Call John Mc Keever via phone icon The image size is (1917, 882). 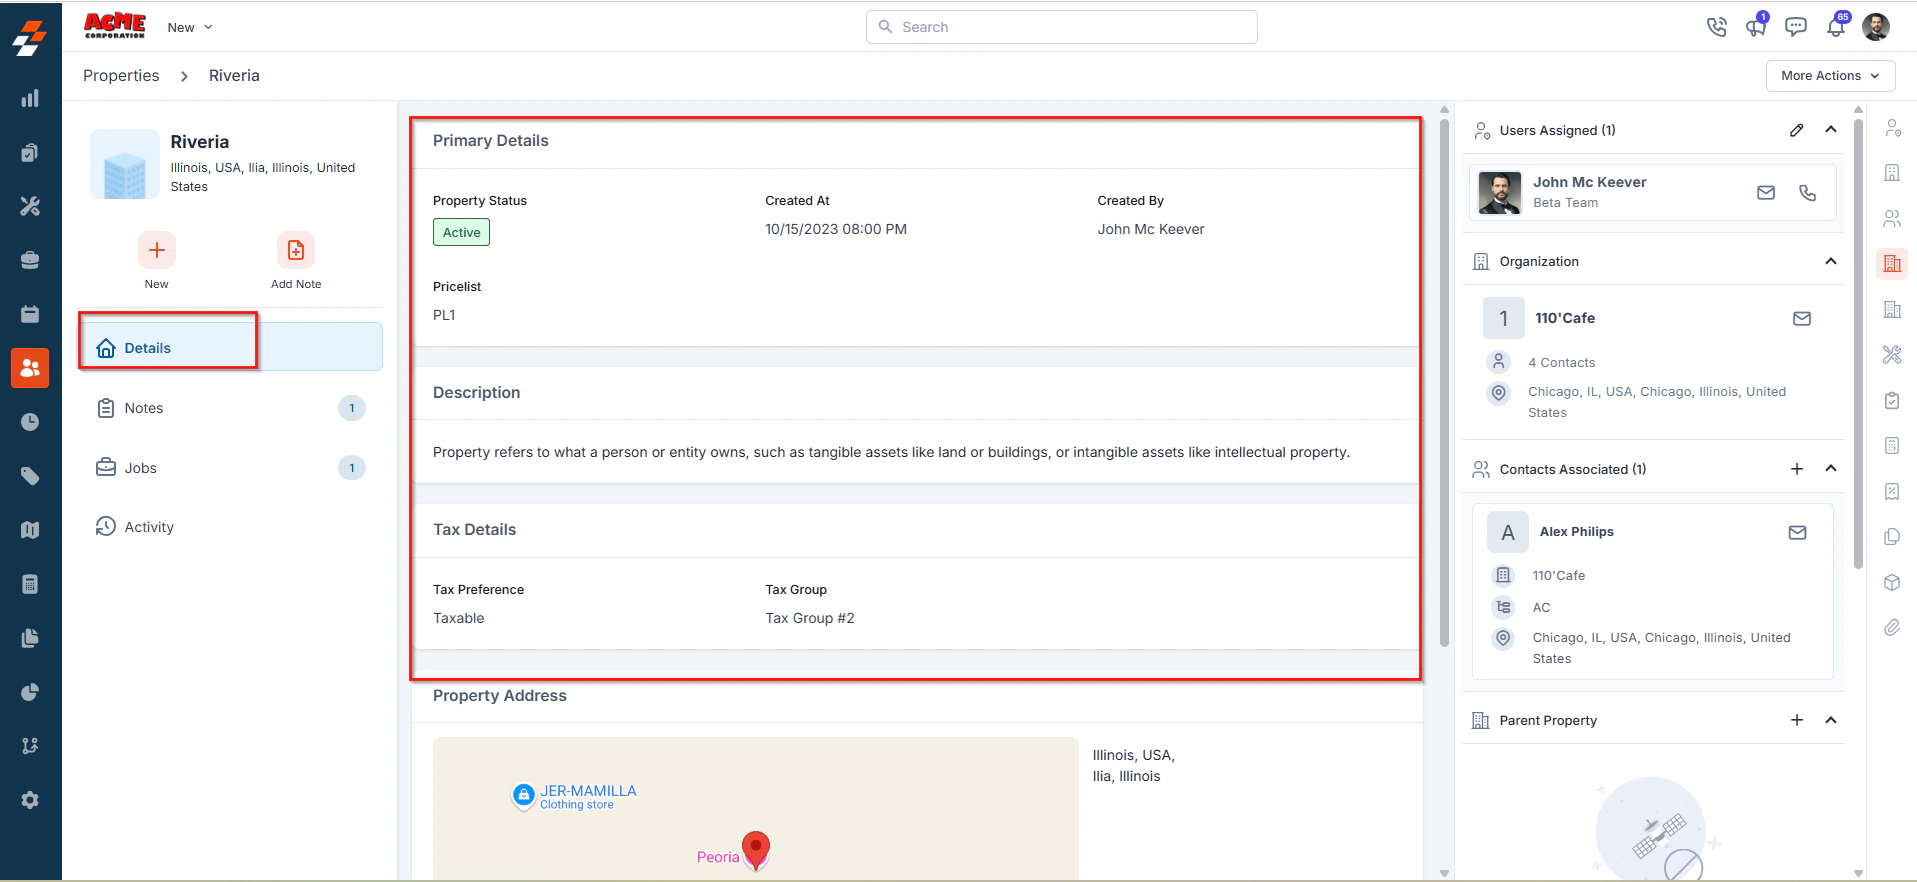1807,192
